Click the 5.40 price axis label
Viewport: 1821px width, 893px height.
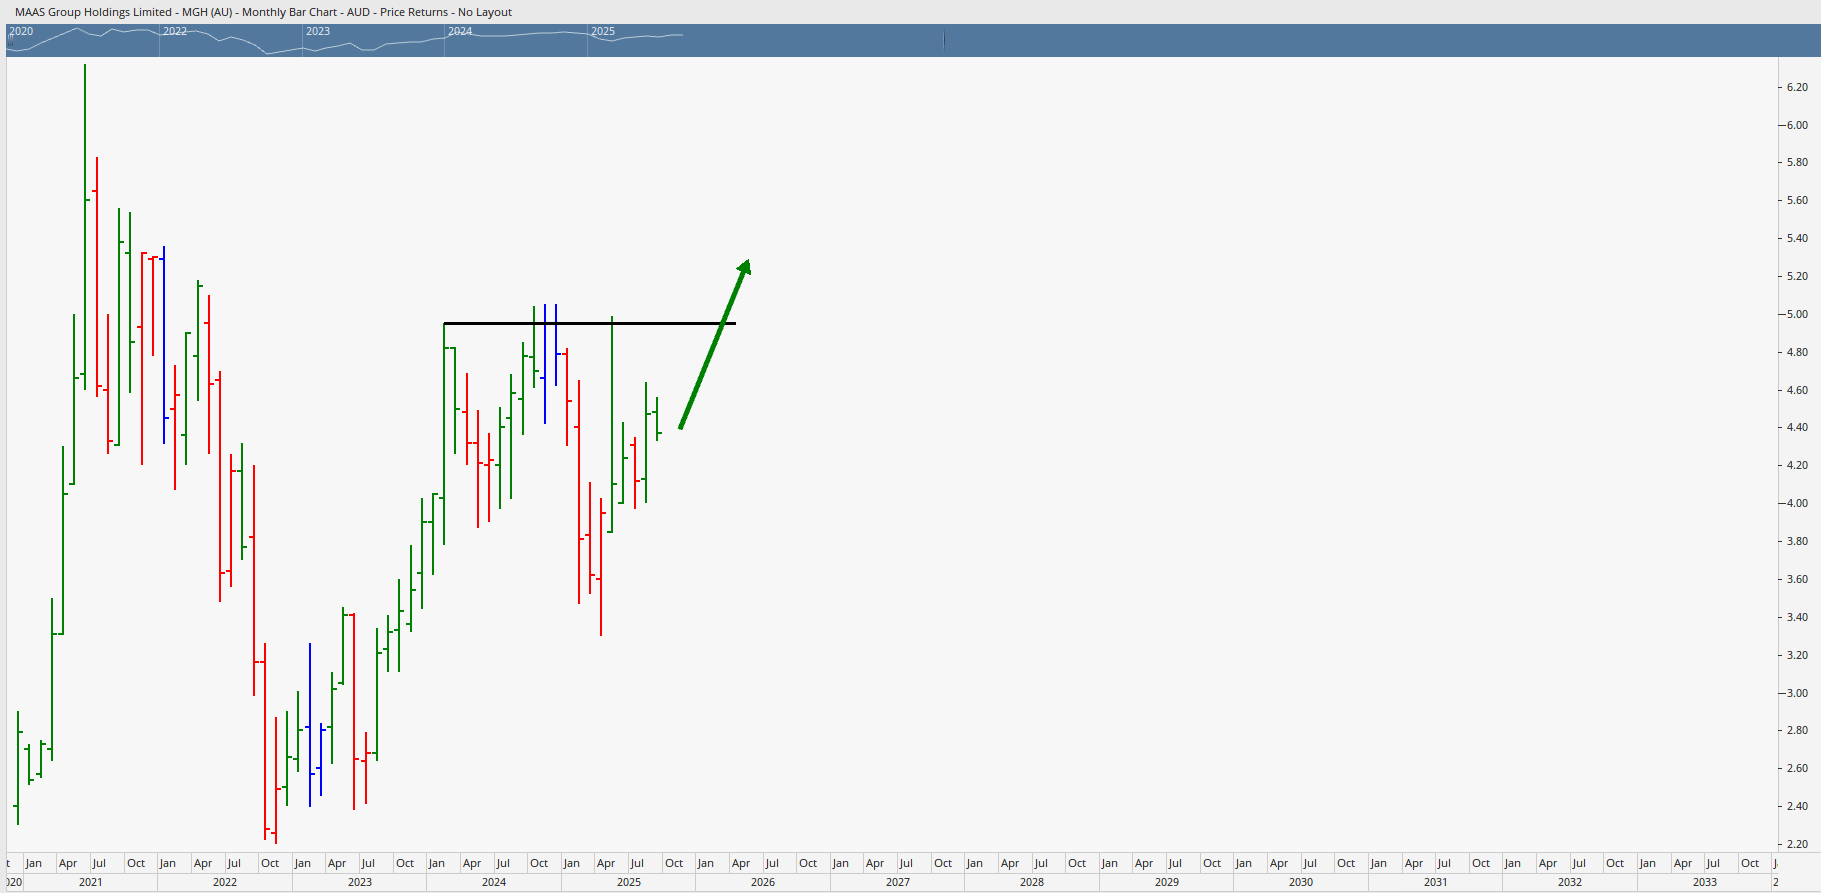(x=1797, y=238)
